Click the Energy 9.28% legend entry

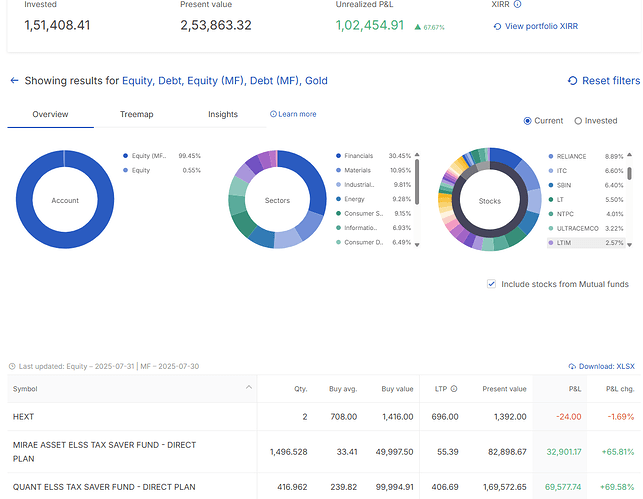pyautogui.click(x=373, y=199)
